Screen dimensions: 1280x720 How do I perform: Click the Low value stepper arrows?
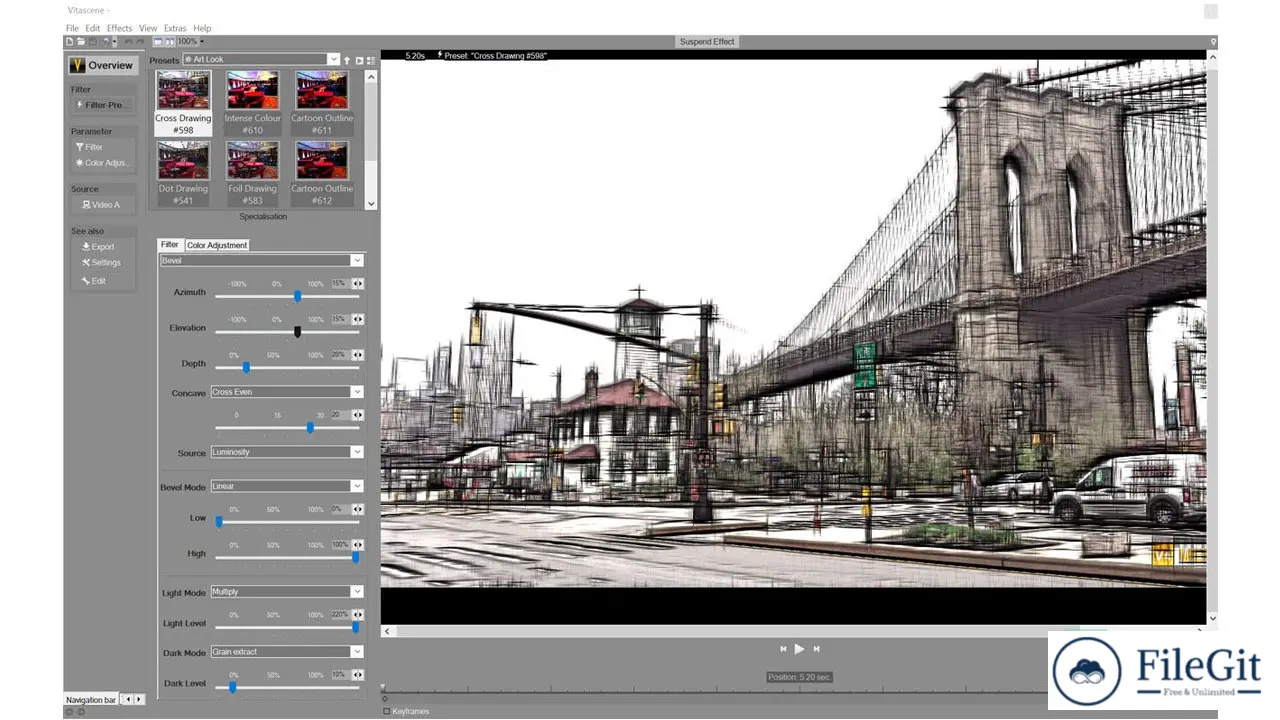357,509
